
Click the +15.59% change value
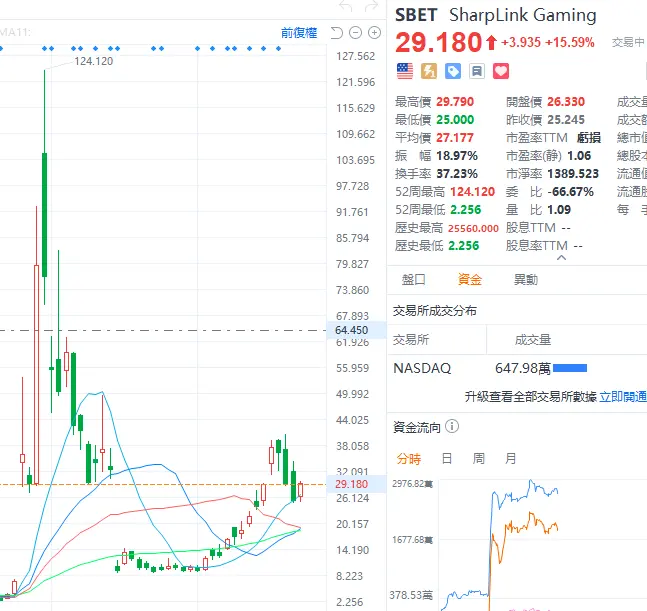pyautogui.click(x=569, y=42)
